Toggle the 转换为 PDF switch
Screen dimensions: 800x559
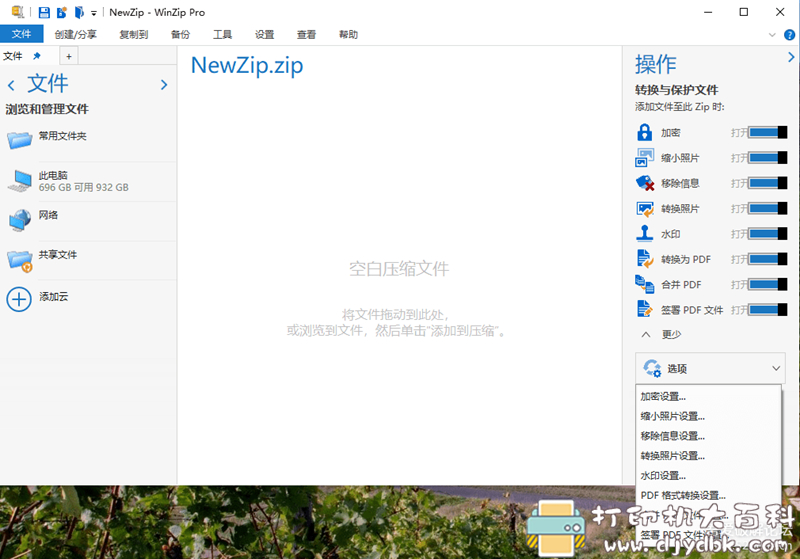pos(768,259)
